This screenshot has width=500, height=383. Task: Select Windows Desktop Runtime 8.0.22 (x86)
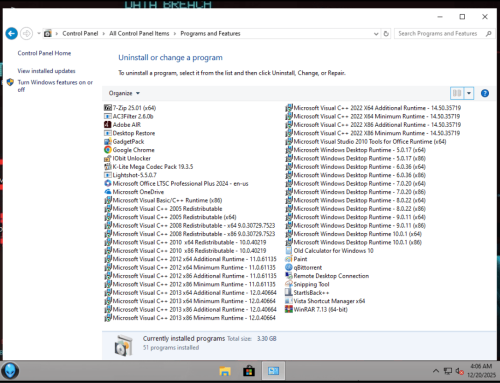[356, 208]
